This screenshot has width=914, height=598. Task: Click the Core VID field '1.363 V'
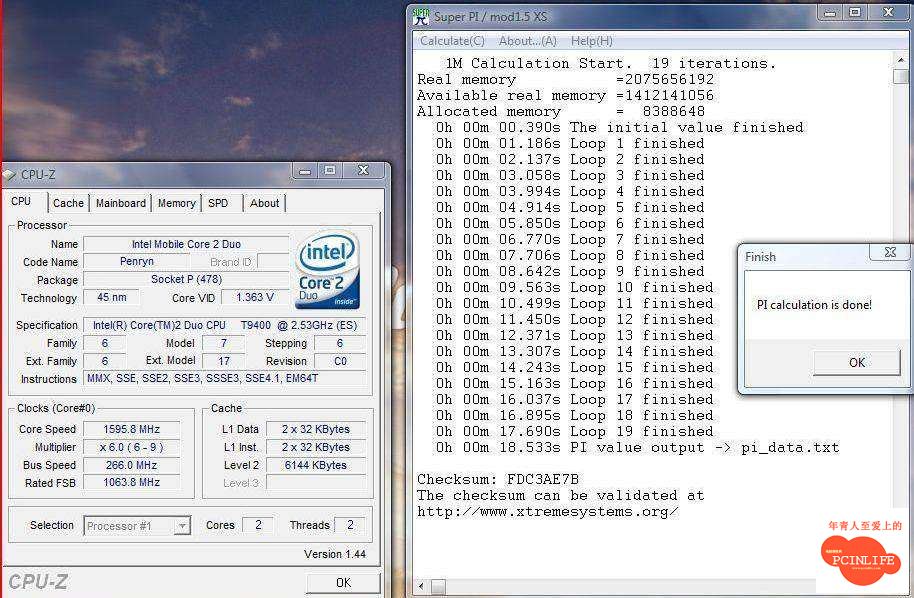click(255, 297)
